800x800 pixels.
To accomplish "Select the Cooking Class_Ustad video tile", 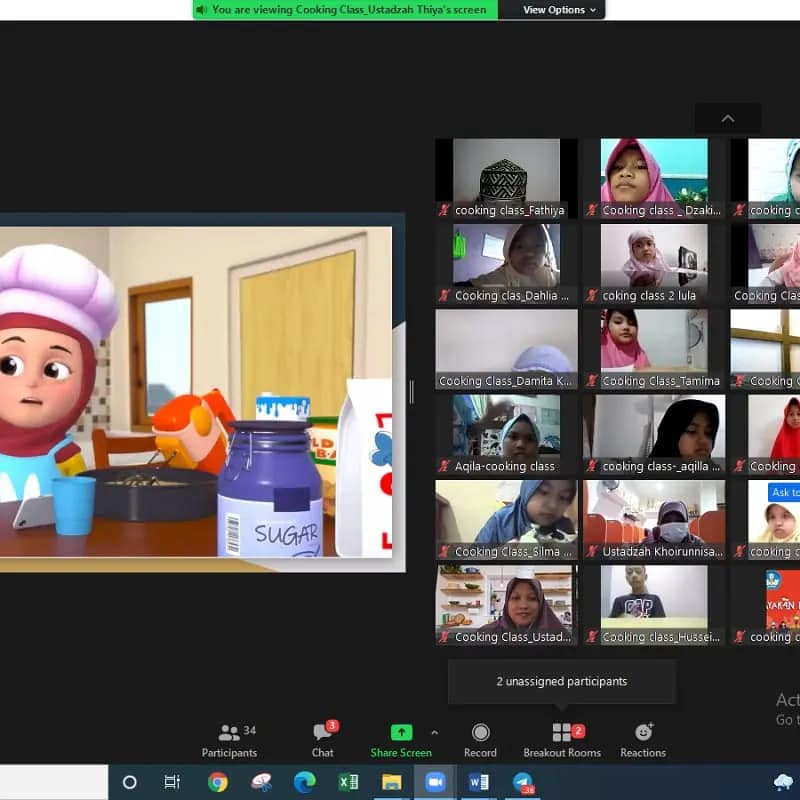I will (x=506, y=605).
